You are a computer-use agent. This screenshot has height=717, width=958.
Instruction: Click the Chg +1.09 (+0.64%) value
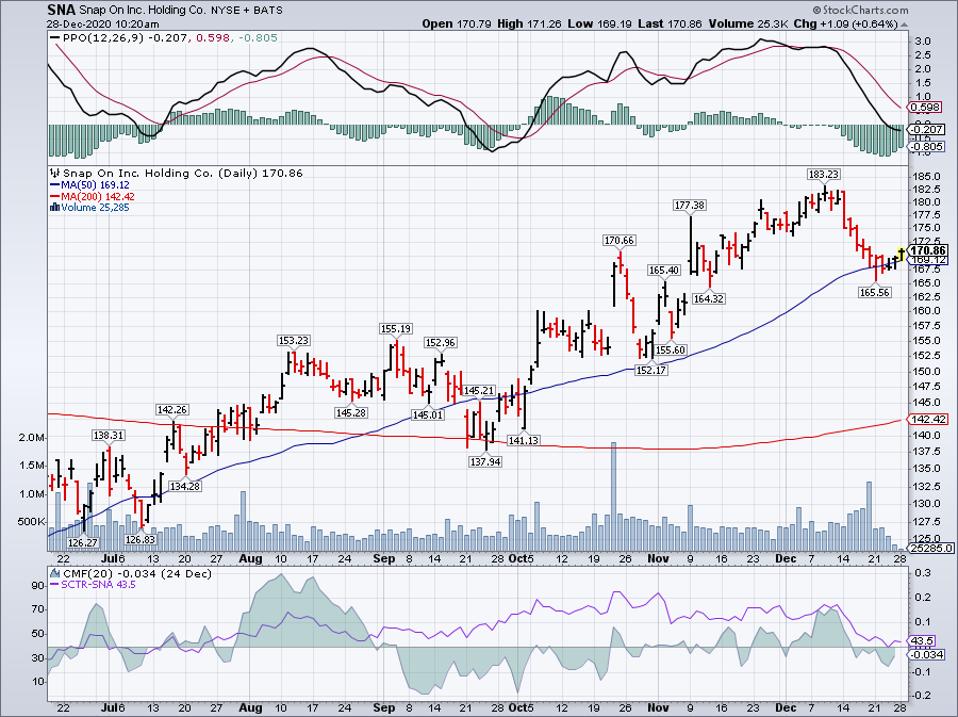coord(846,24)
